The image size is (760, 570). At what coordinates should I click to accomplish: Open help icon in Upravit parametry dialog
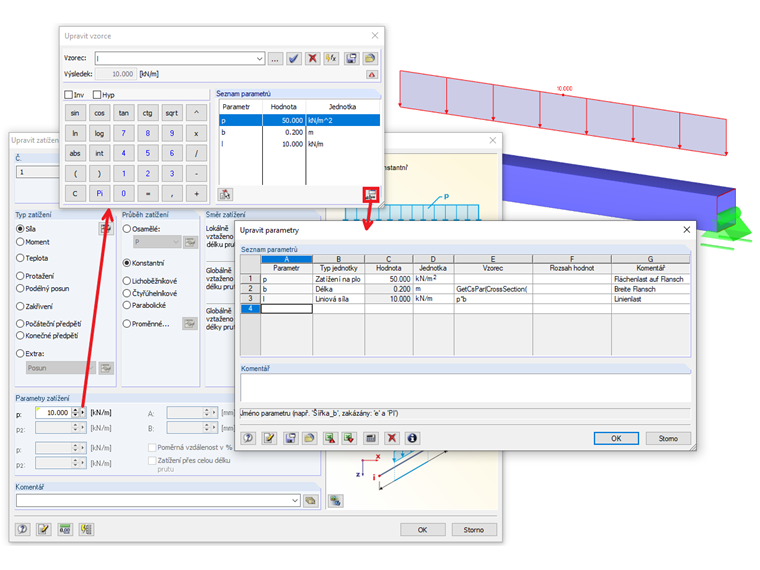(248, 438)
